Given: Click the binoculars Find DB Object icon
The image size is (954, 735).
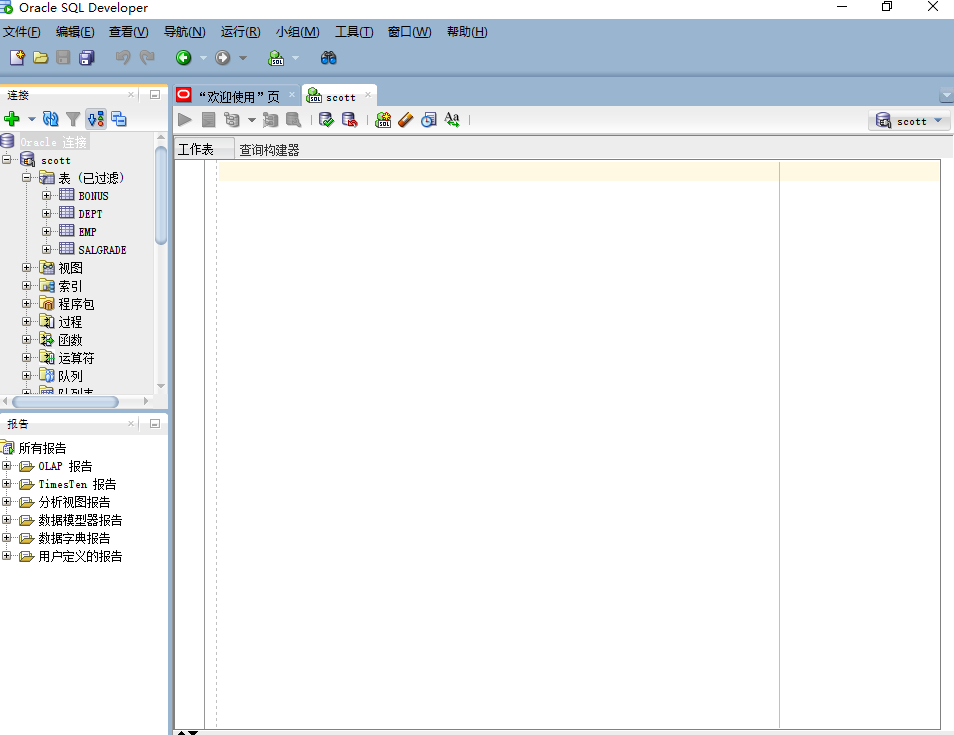Looking at the screenshot, I should pyautogui.click(x=329, y=58).
